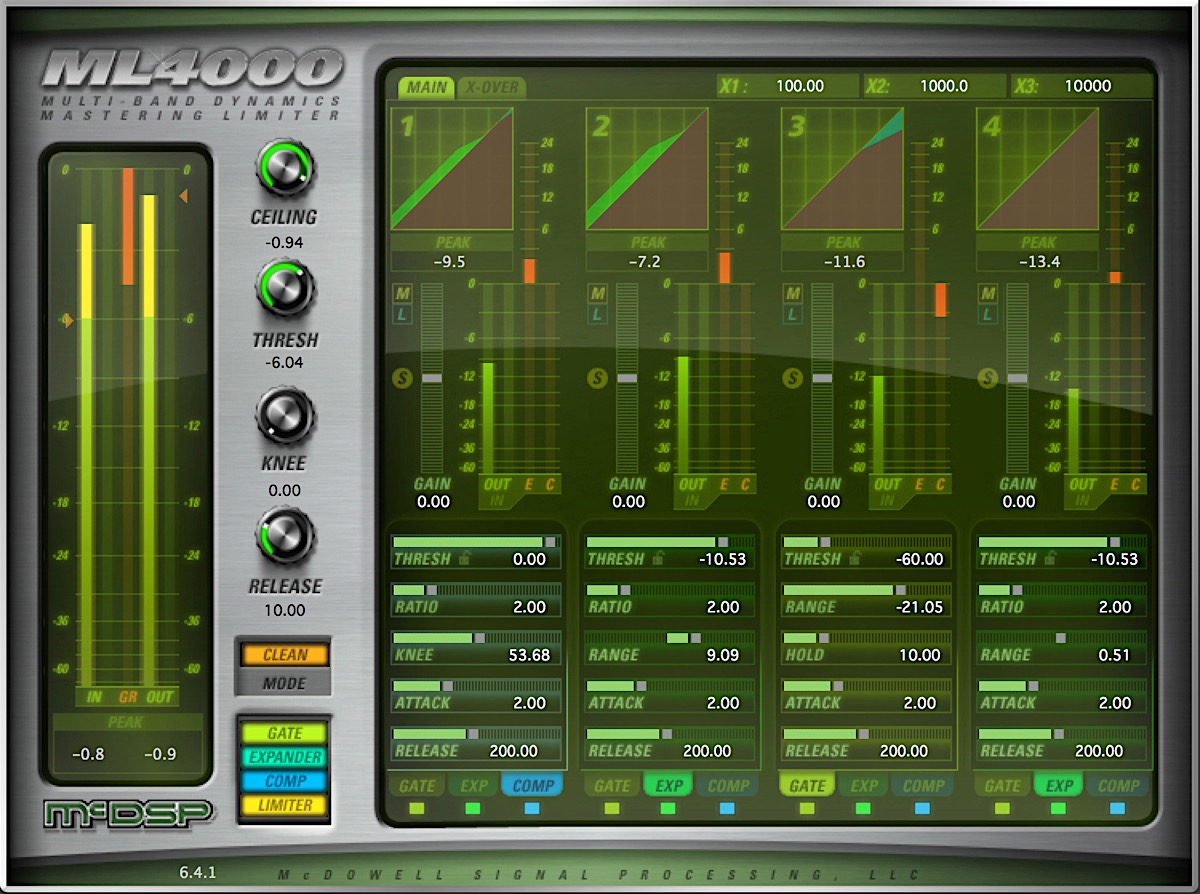The image size is (1200, 894).
Task: Click the MODE button
Action: 285,684
